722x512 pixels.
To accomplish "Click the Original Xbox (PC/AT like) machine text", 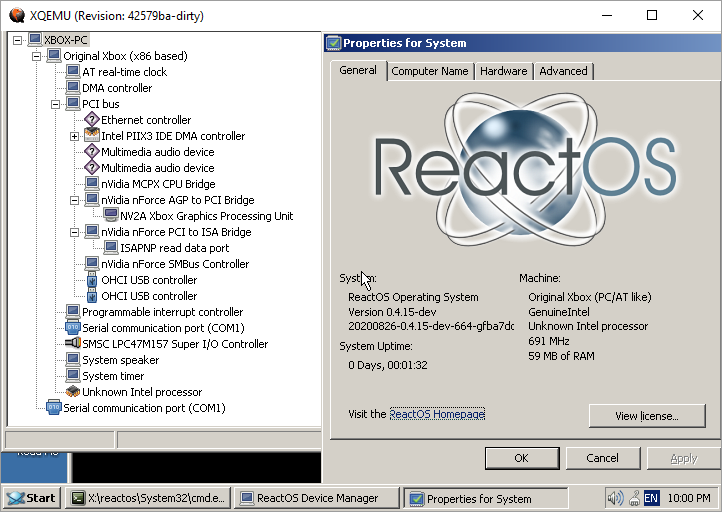I will coord(590,297).
